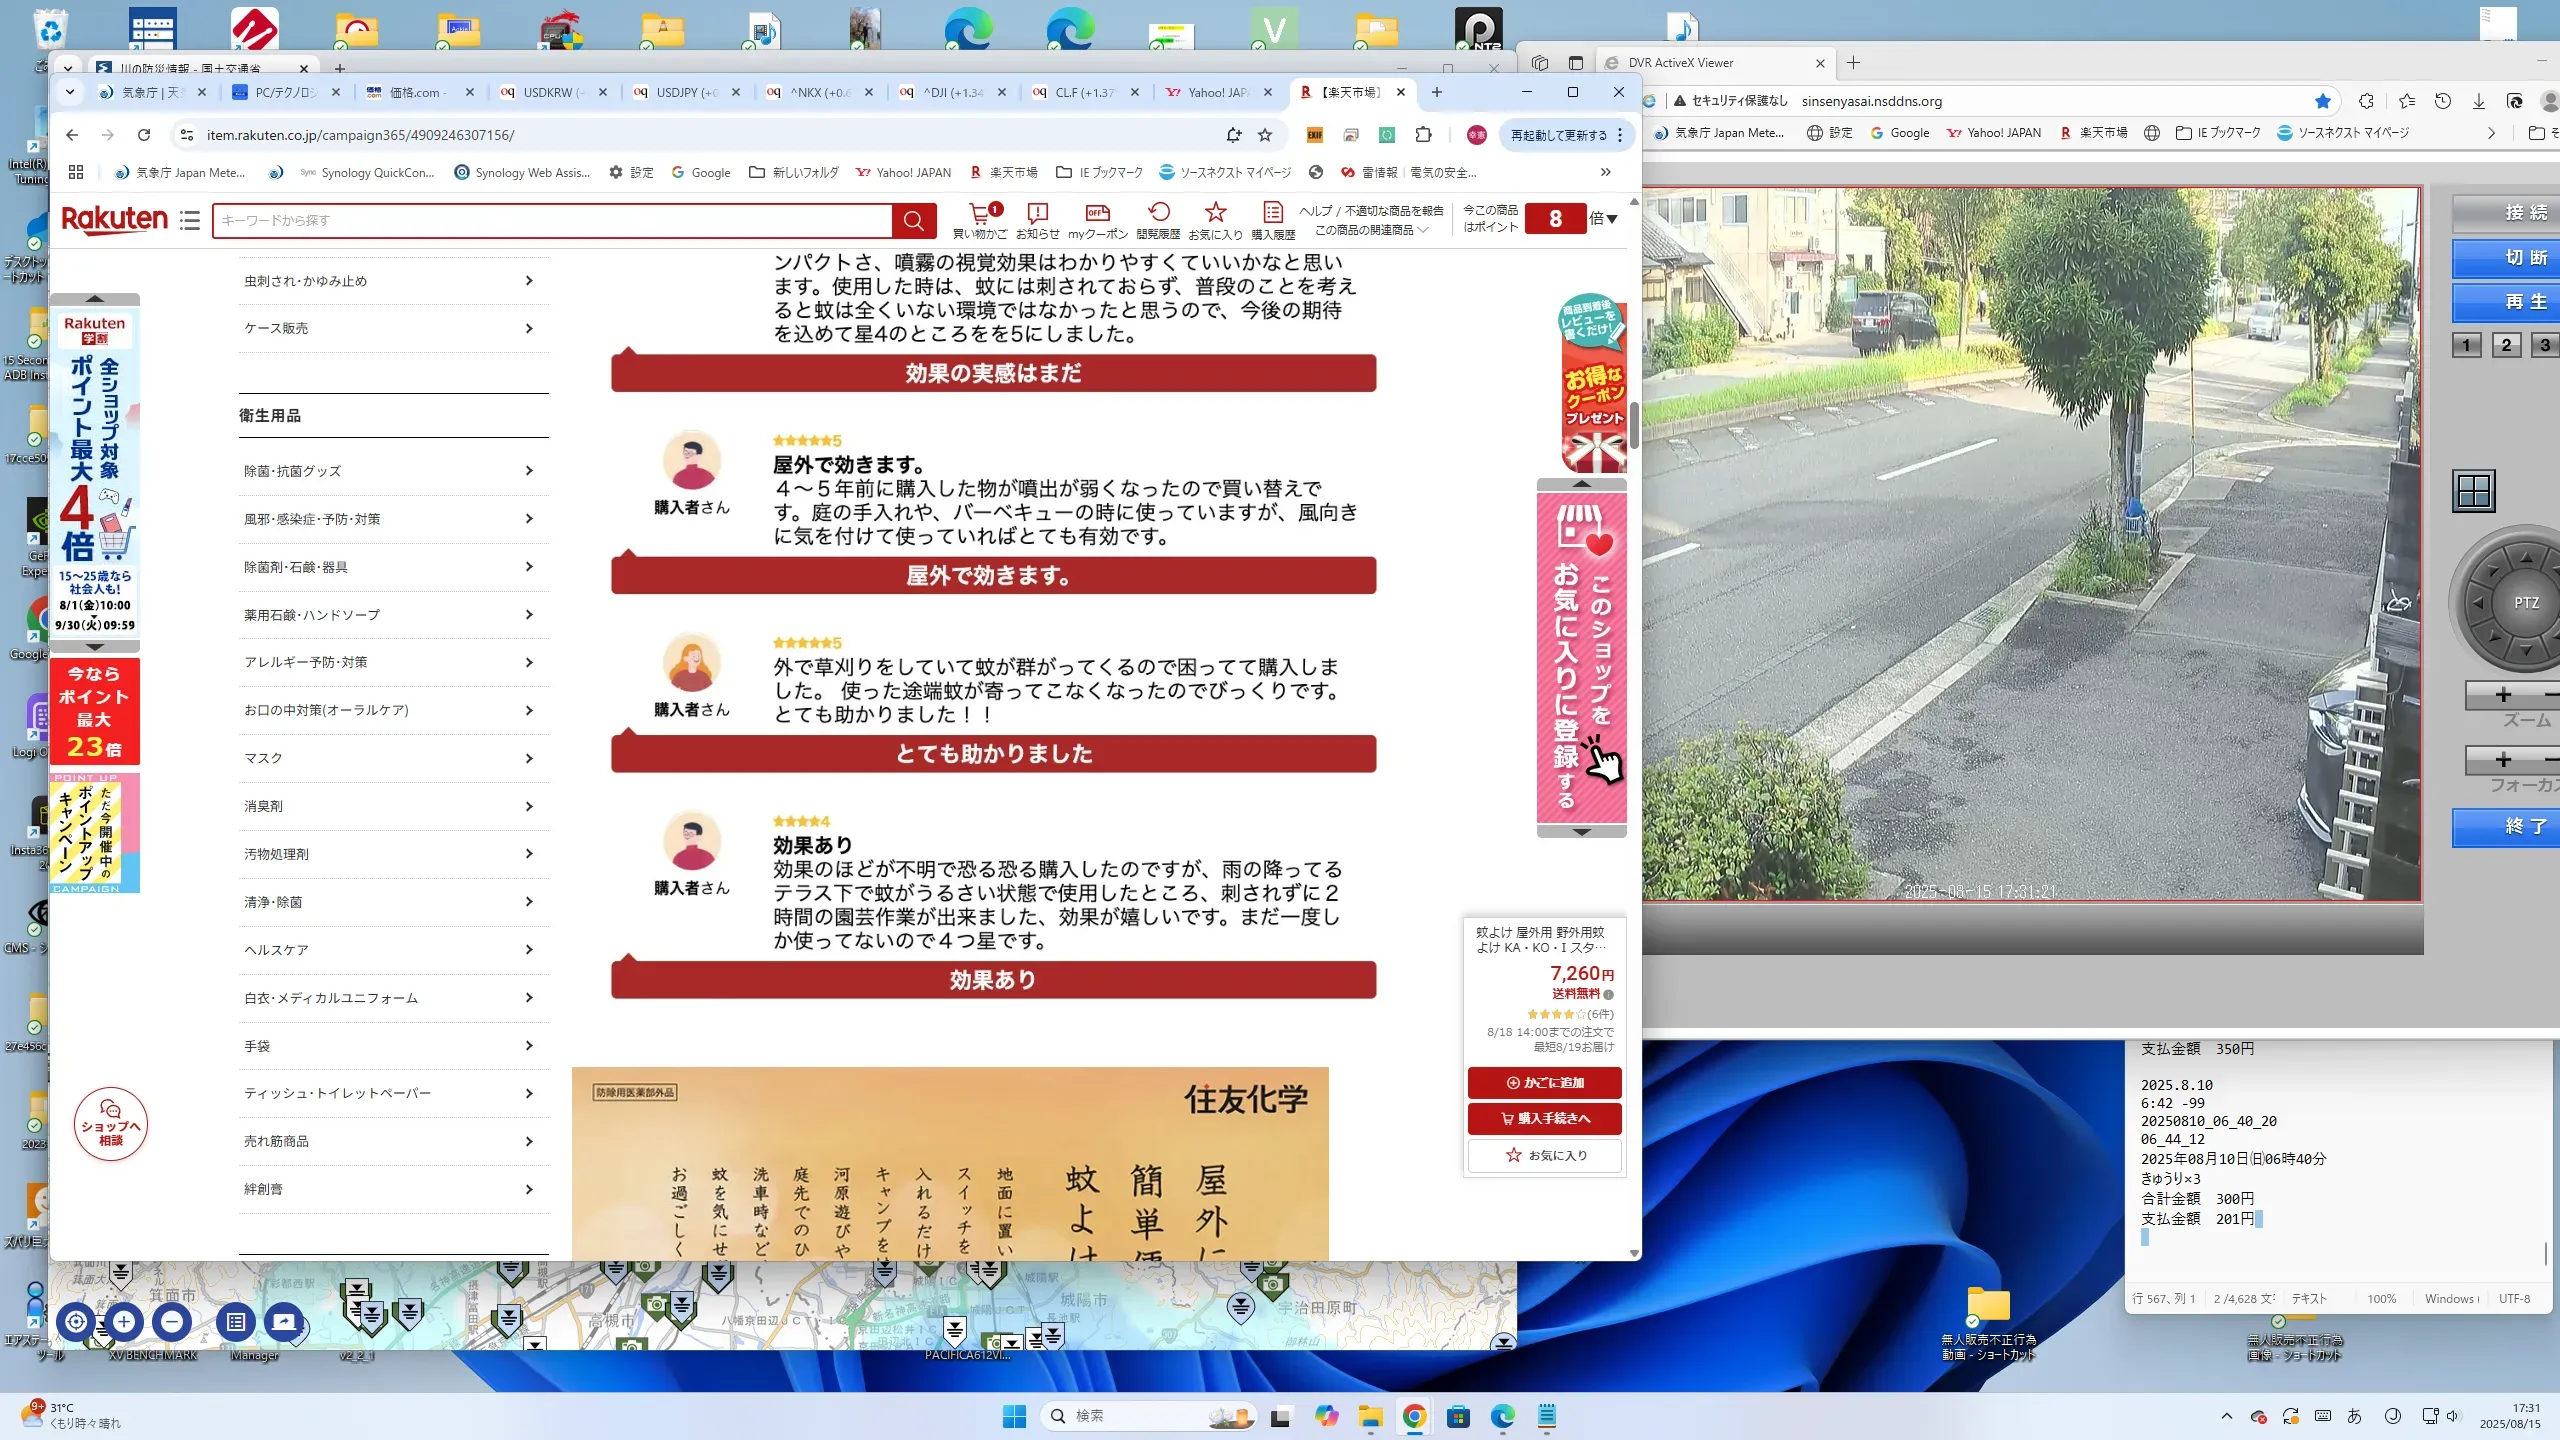Open the Rakuten shopping cart icon
This screenshot has width=2560, height=1440.
pos(980,214)
